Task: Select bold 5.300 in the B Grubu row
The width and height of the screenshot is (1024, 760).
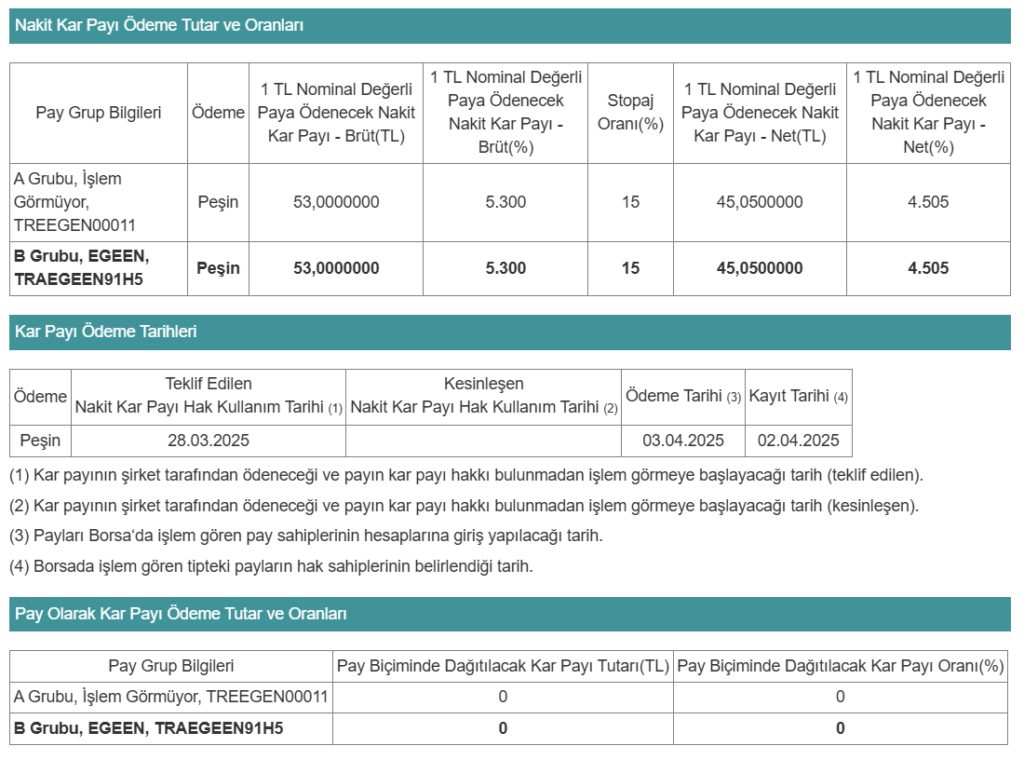Action: [x=505, y=268]
